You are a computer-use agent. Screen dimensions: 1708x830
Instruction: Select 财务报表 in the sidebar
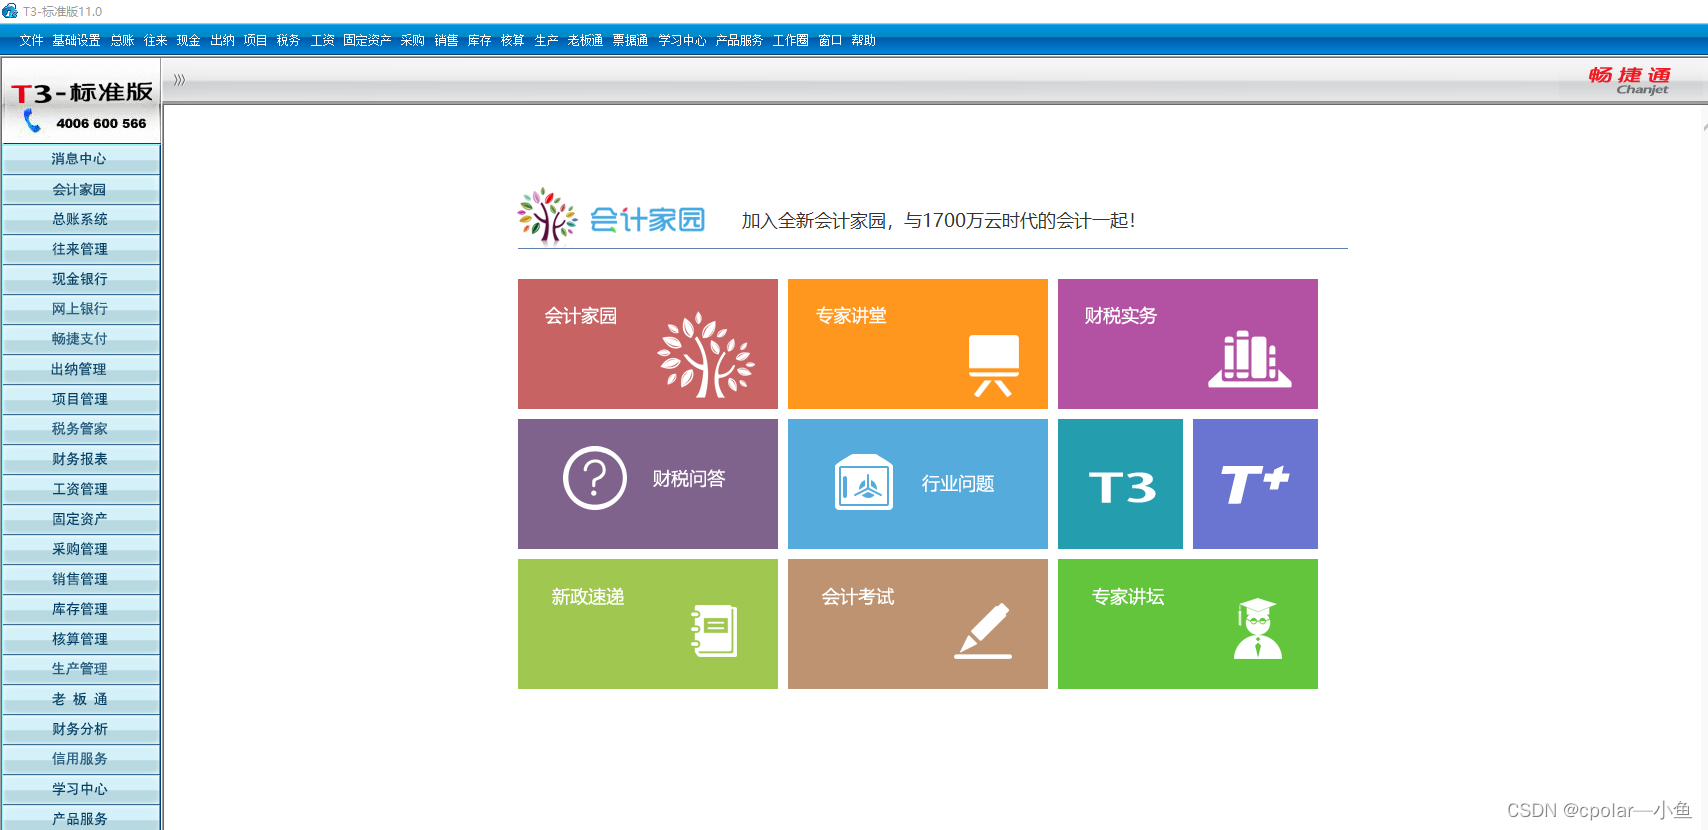(x=81, y=459)
